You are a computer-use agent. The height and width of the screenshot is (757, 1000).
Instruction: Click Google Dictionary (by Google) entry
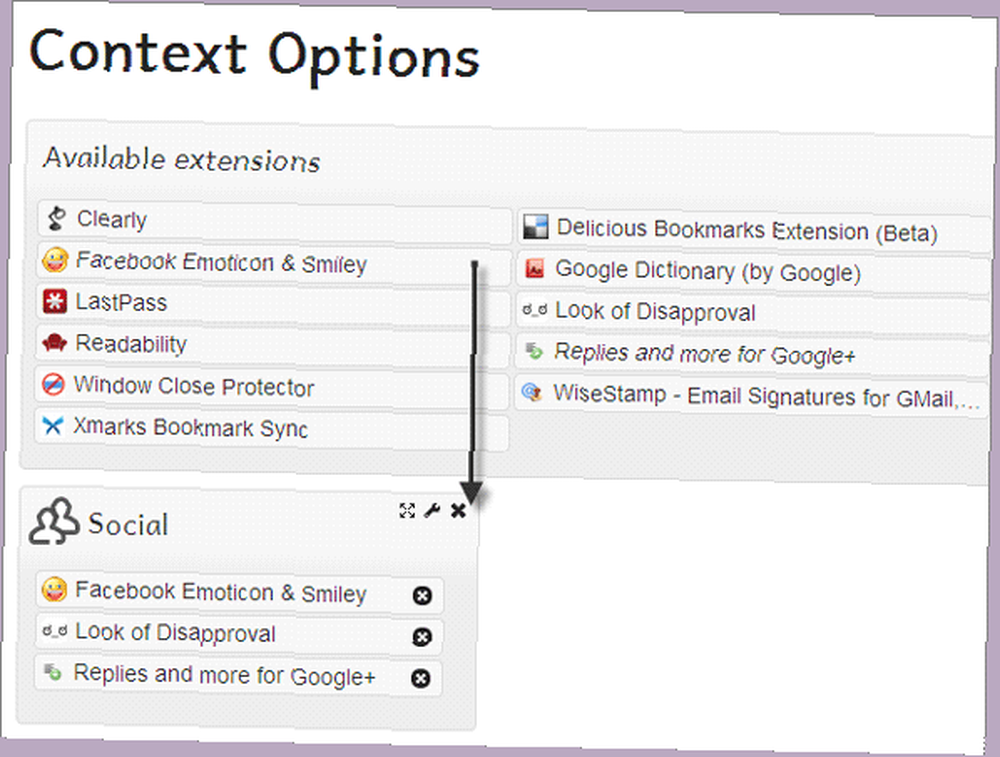pyautogui.click(x=707, y=271)
